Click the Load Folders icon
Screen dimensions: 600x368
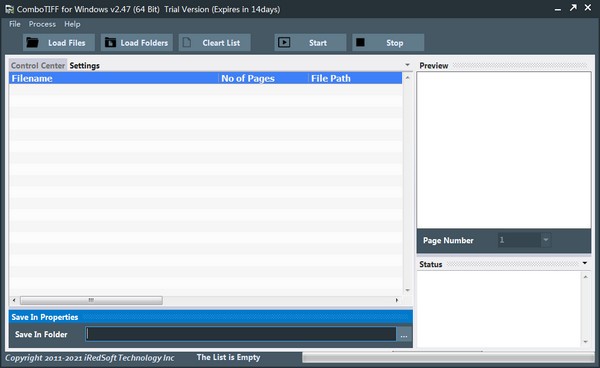point(110,42)
